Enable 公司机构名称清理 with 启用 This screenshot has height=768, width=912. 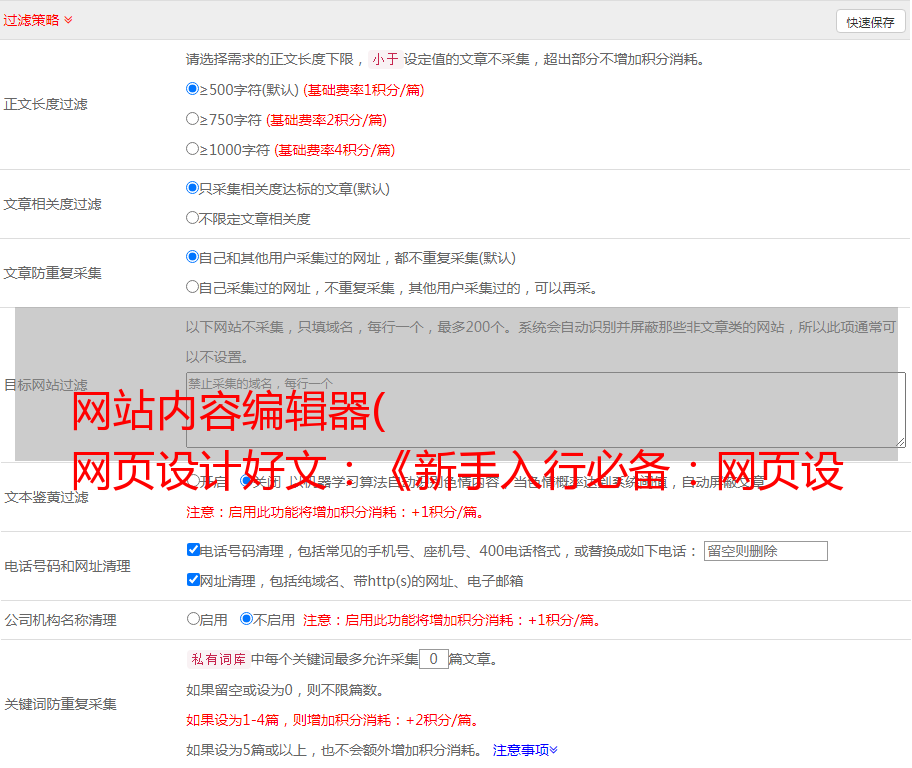tap(193, 619)
